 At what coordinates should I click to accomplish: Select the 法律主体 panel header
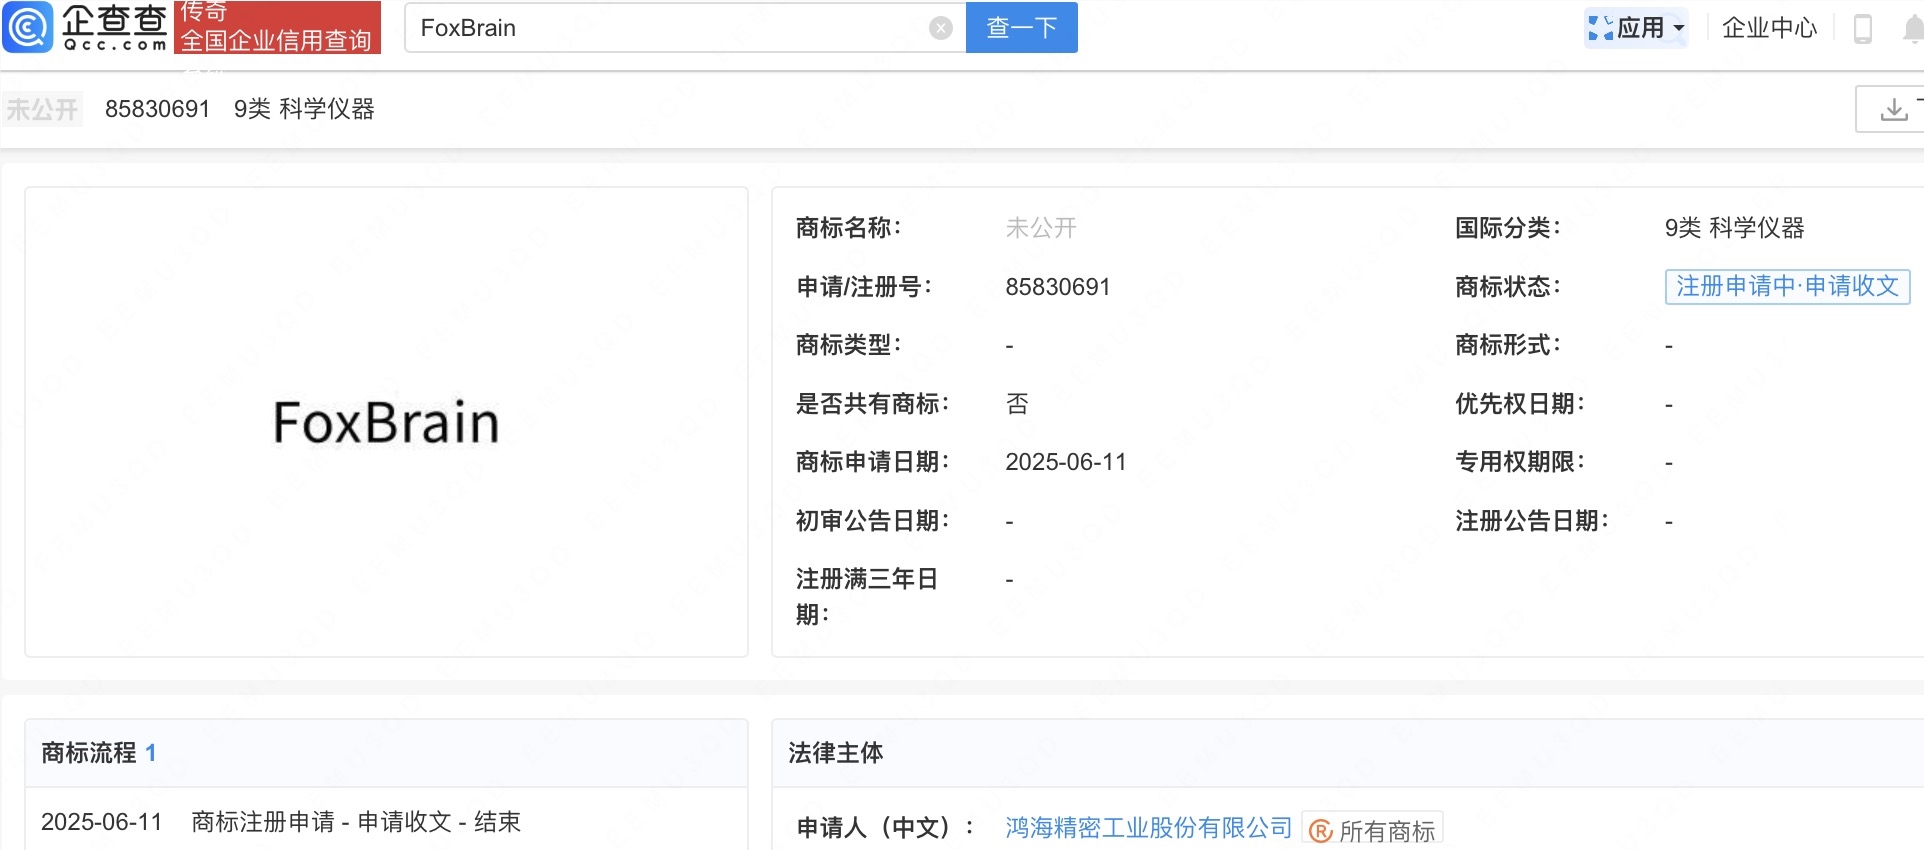tap(836, 753)
